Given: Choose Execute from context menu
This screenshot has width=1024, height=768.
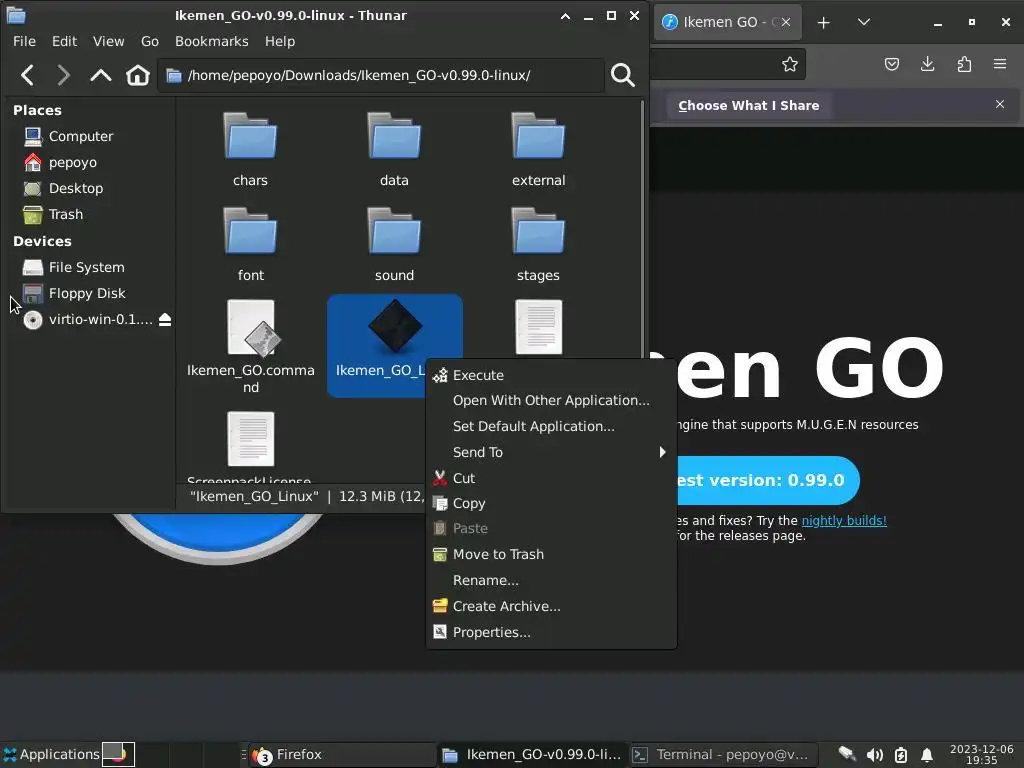Looking at the screenshot, I should pos(551,375).
